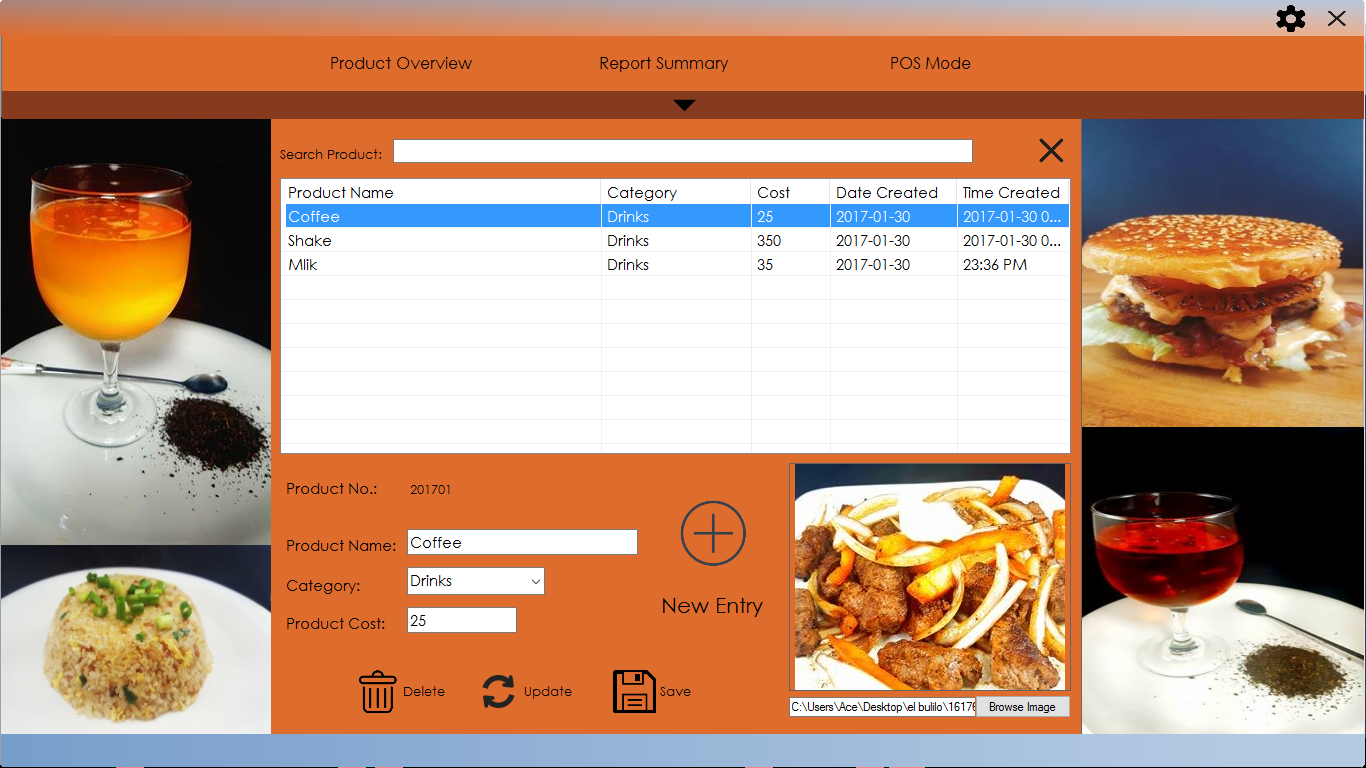Click the Product Cost input field
The height and width of the screenshot is (768, 1366).
coord(462,621)
